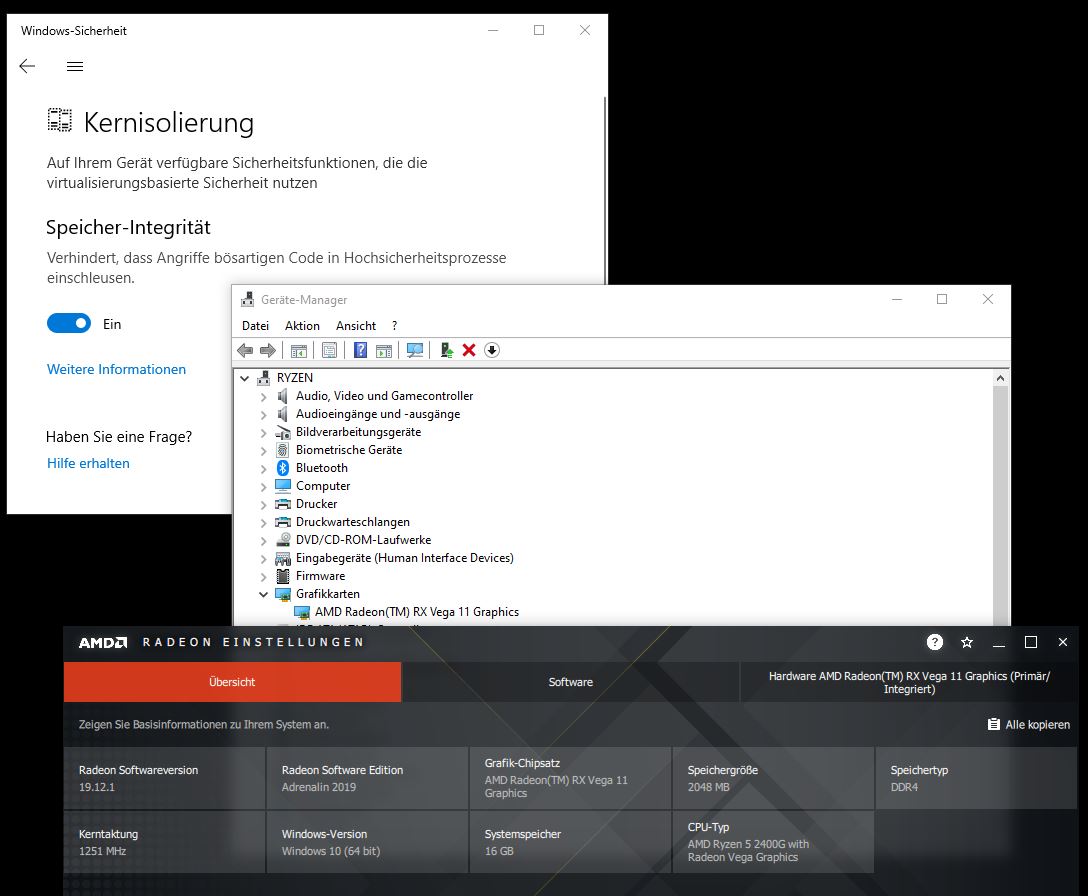
Task: Click the AMD logo in Radeon Einstellungen
Action: click(x=103, y=643)
